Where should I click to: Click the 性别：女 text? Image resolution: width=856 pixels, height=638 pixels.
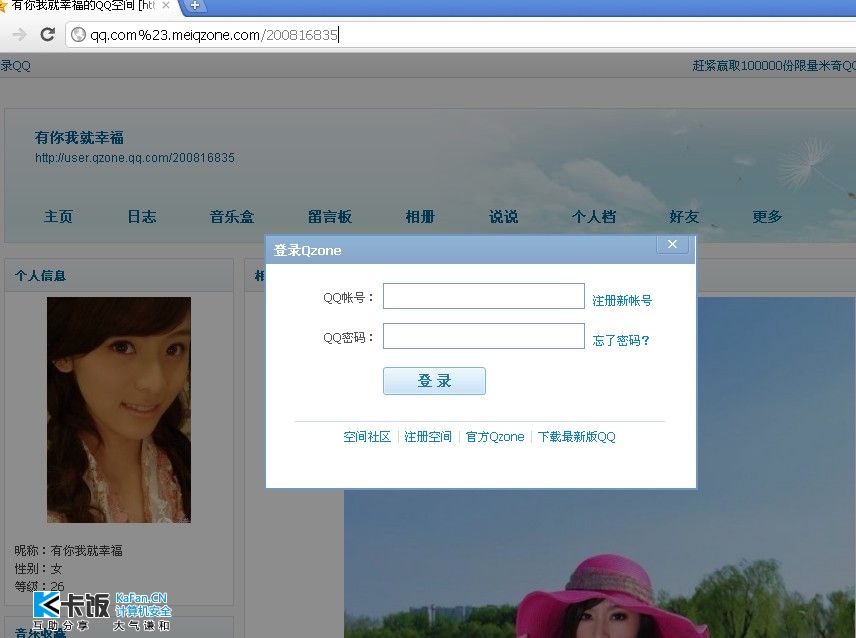click(38, 569)
